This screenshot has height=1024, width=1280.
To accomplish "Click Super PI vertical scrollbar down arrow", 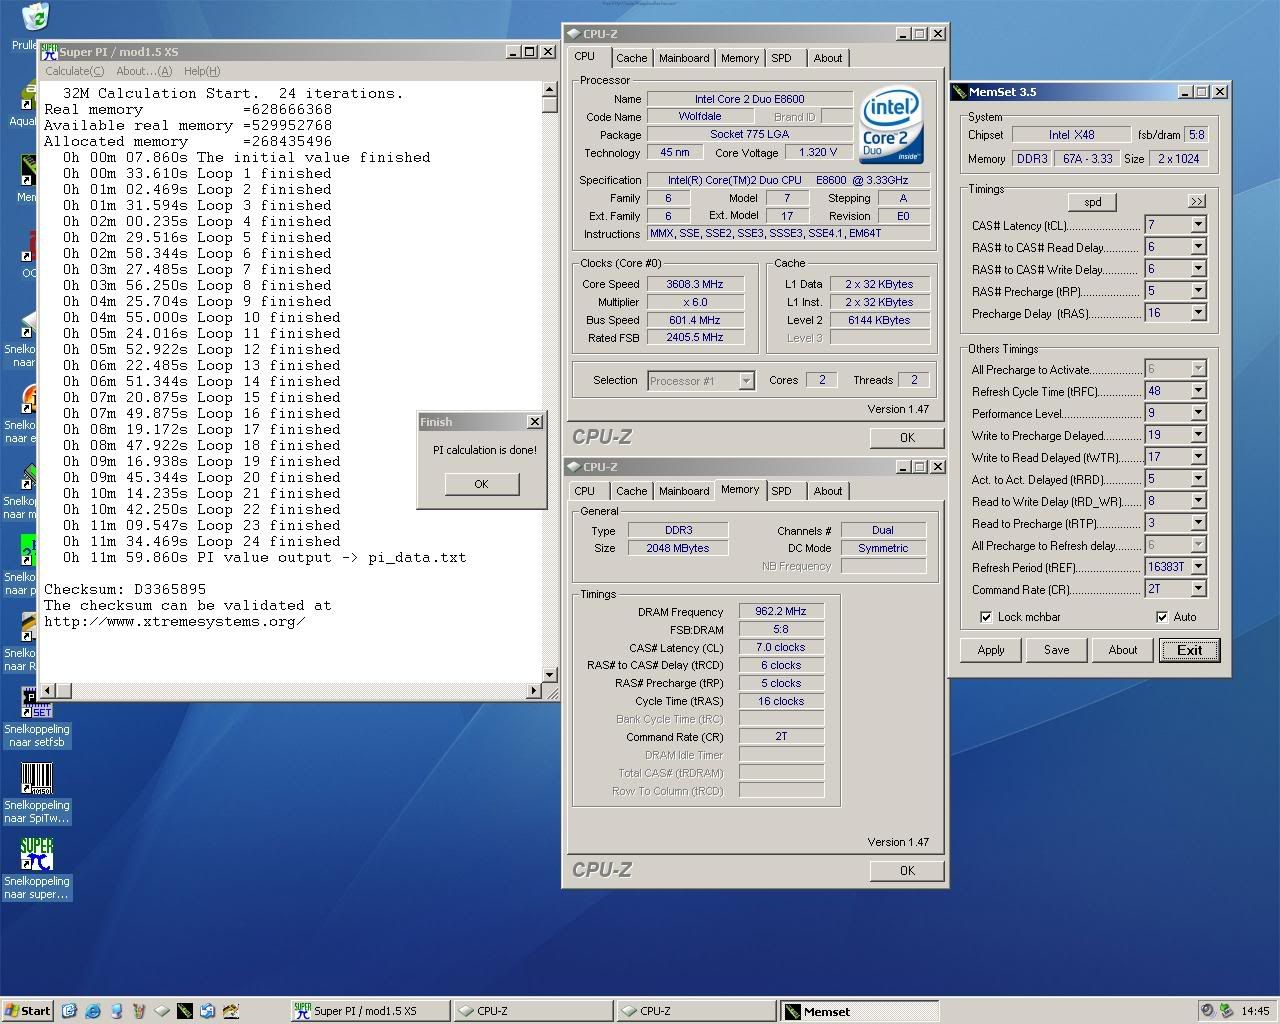I will 549,675.
